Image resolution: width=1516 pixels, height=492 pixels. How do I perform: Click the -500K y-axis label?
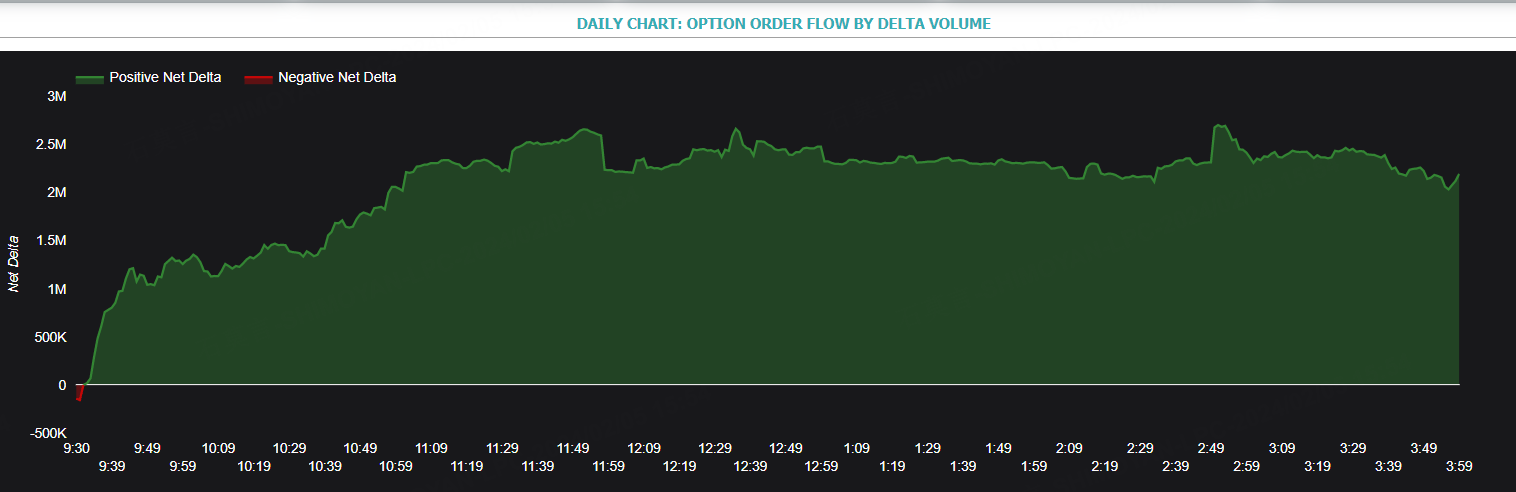click(x=48, y=433)
